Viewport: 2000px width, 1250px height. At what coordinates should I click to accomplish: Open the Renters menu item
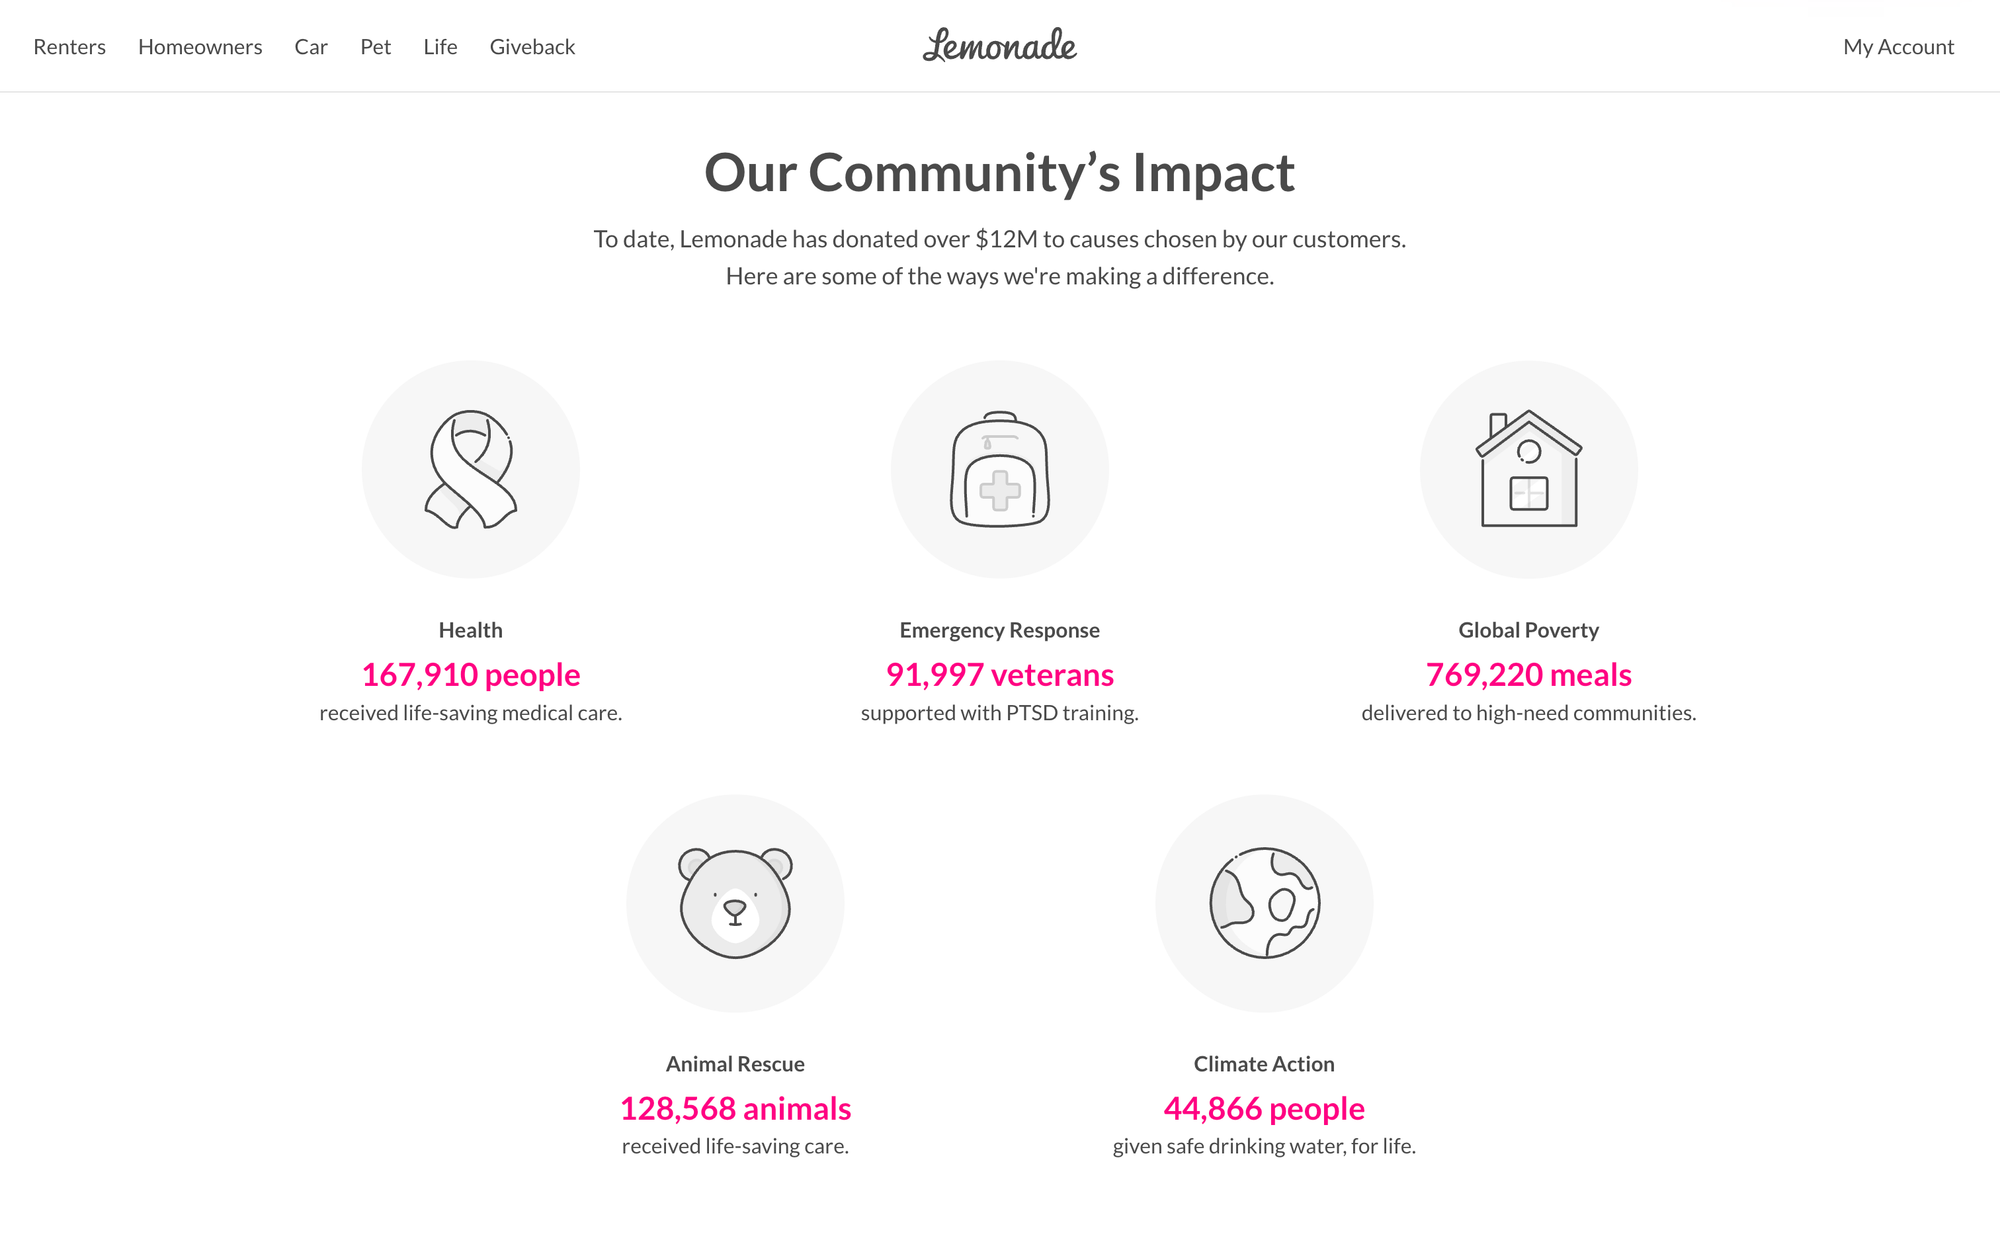[69, 47]
